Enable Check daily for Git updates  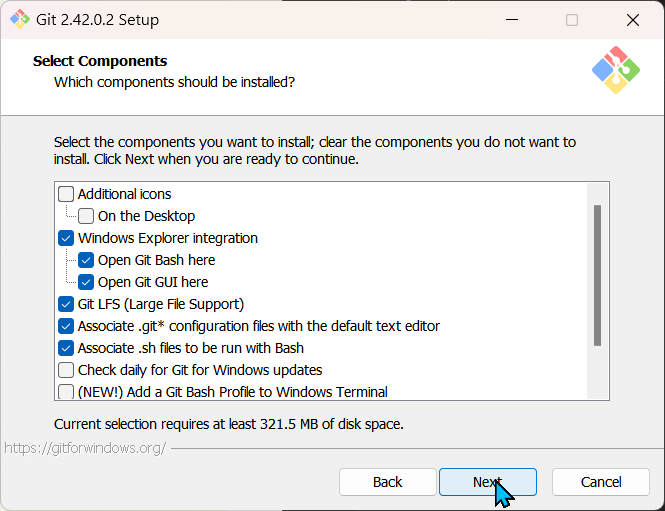point(66,370)
